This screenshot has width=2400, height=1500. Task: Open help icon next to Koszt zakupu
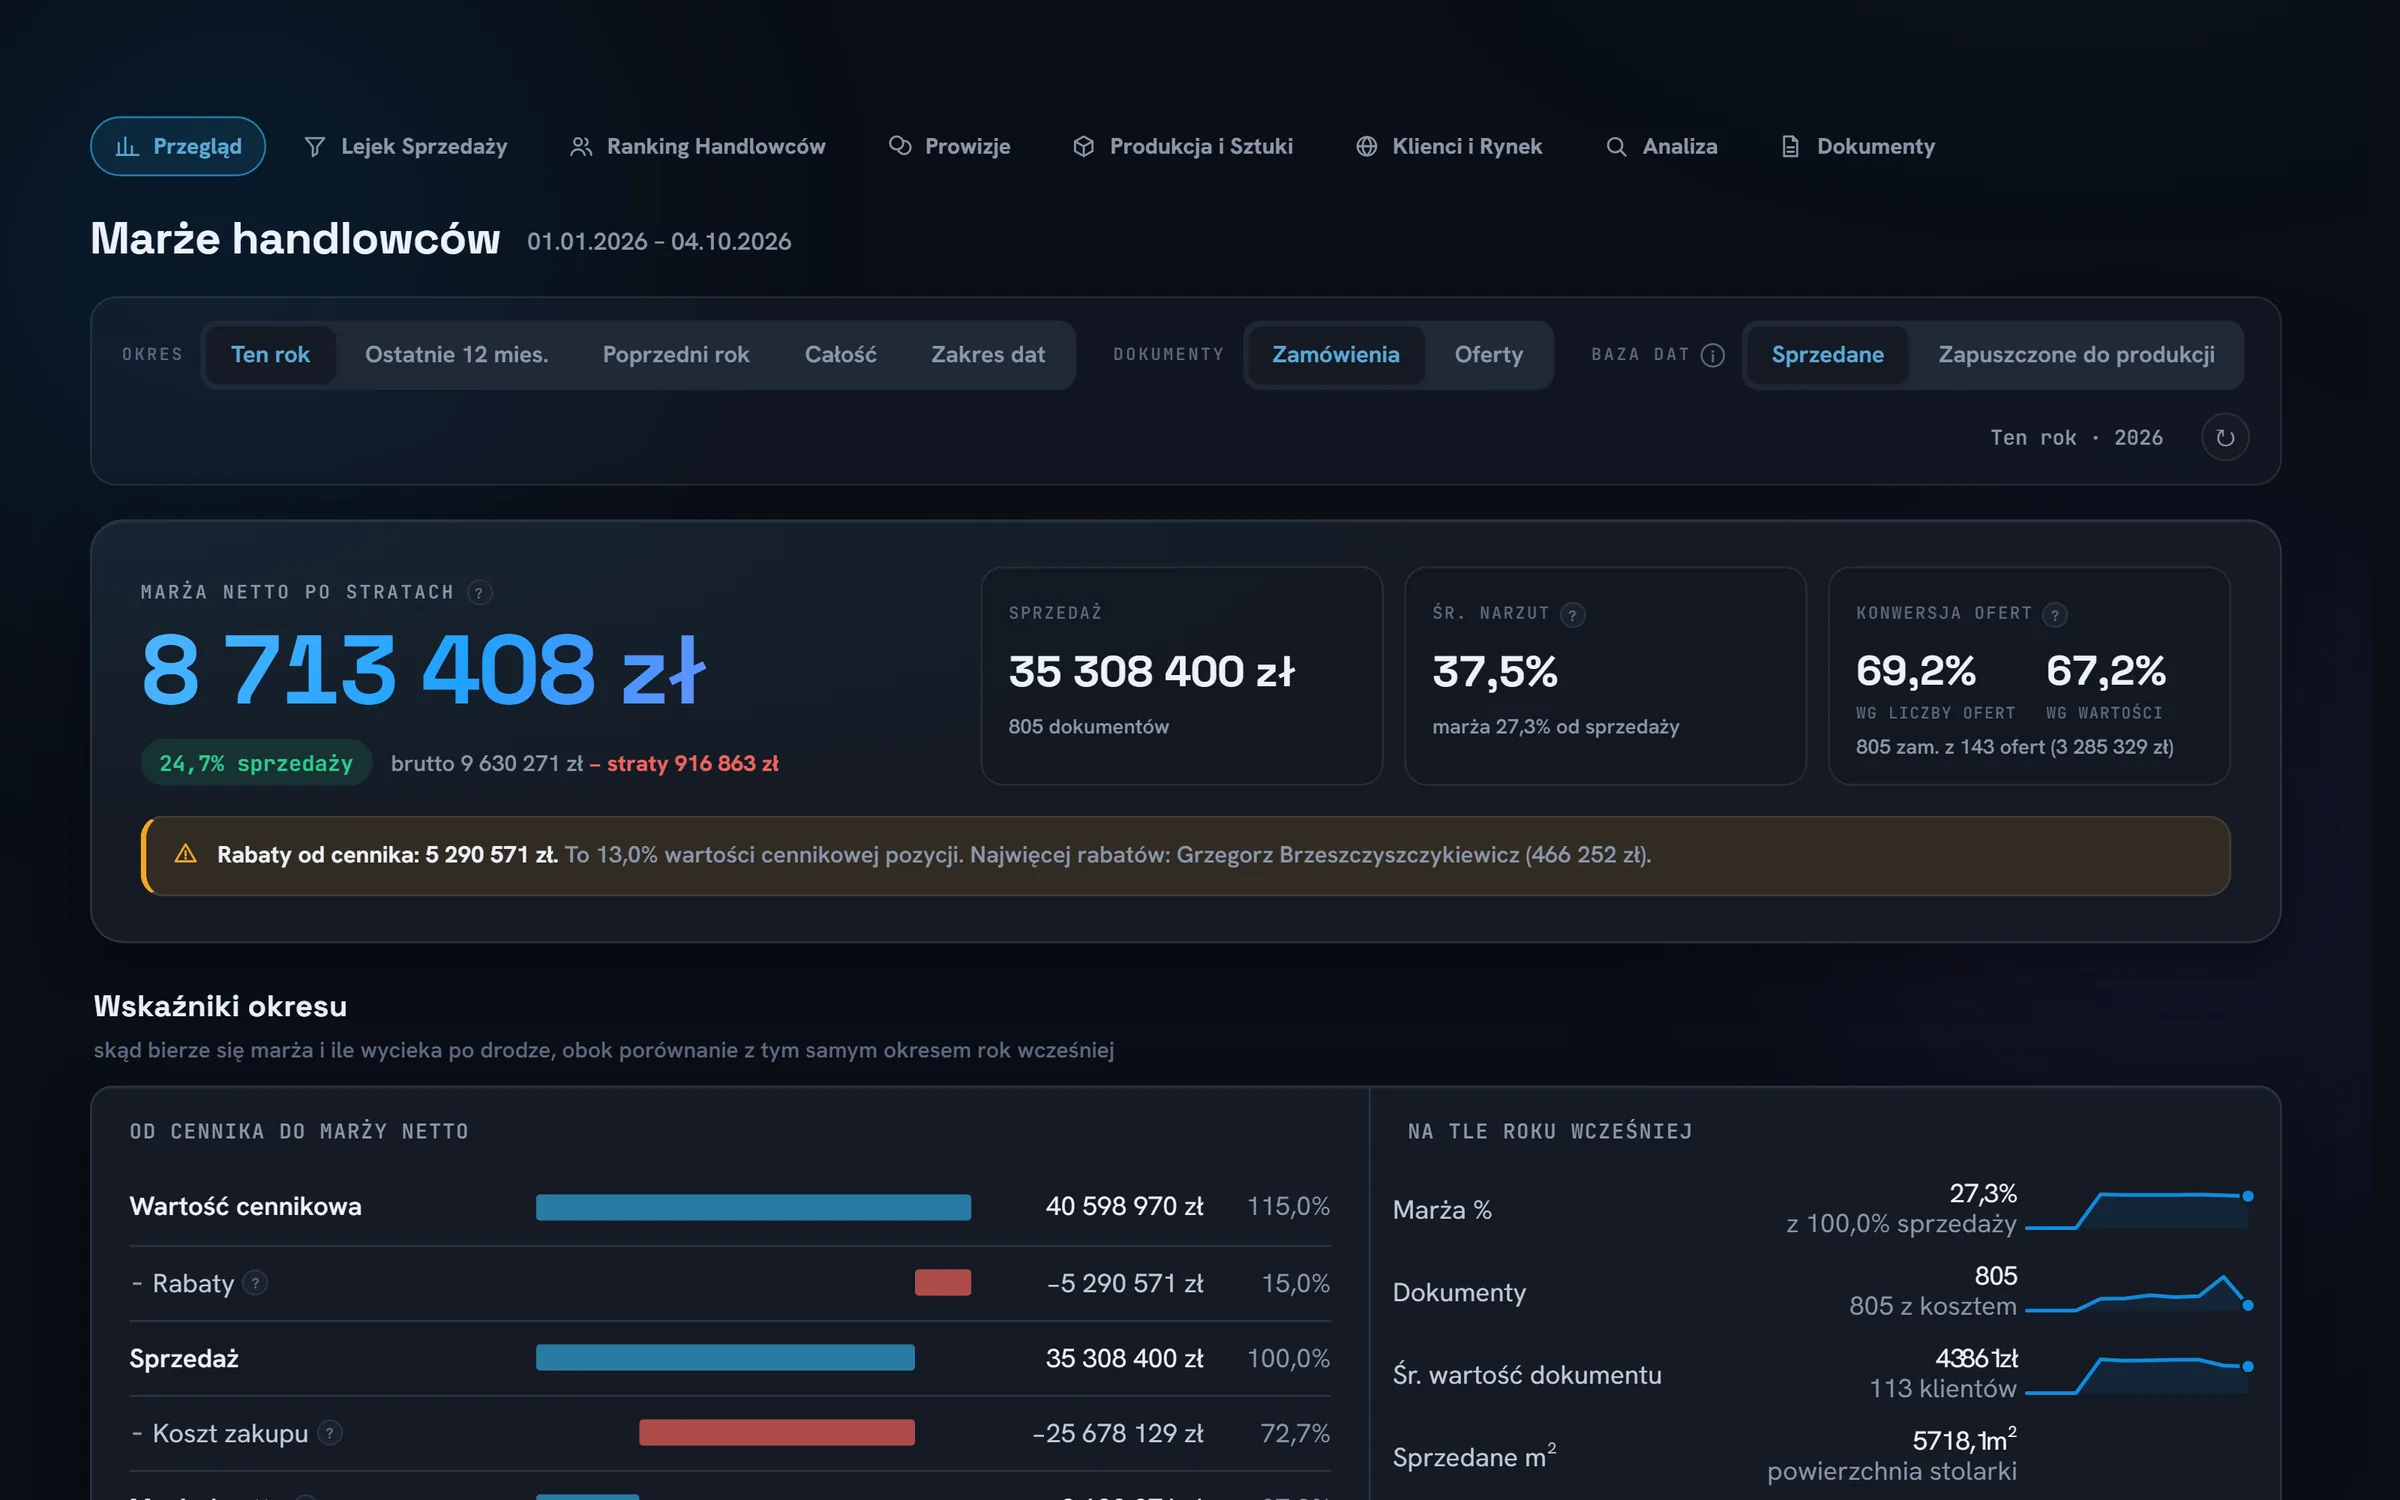pos(329,1433)
